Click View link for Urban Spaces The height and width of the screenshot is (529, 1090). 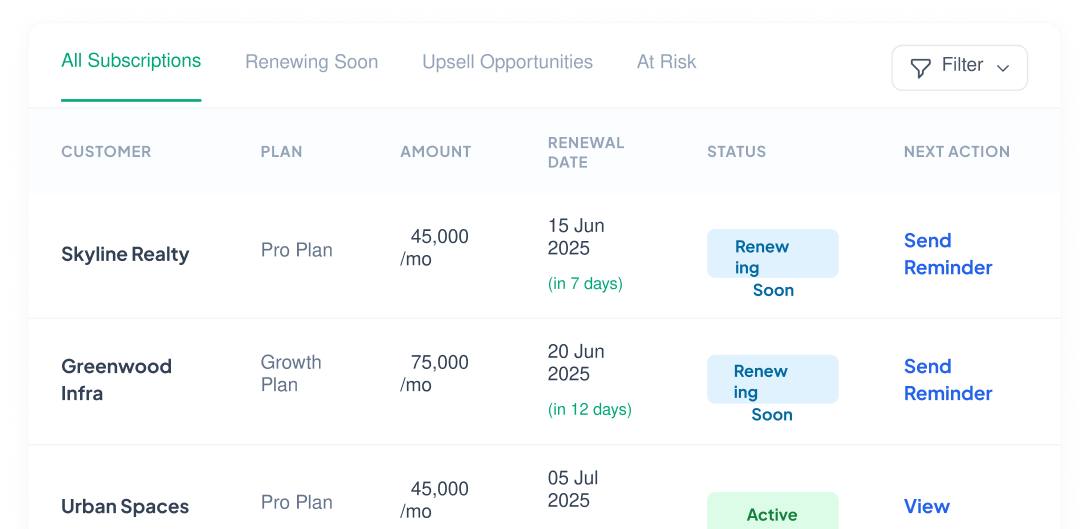pyautogui.click(x=927, y=506)
